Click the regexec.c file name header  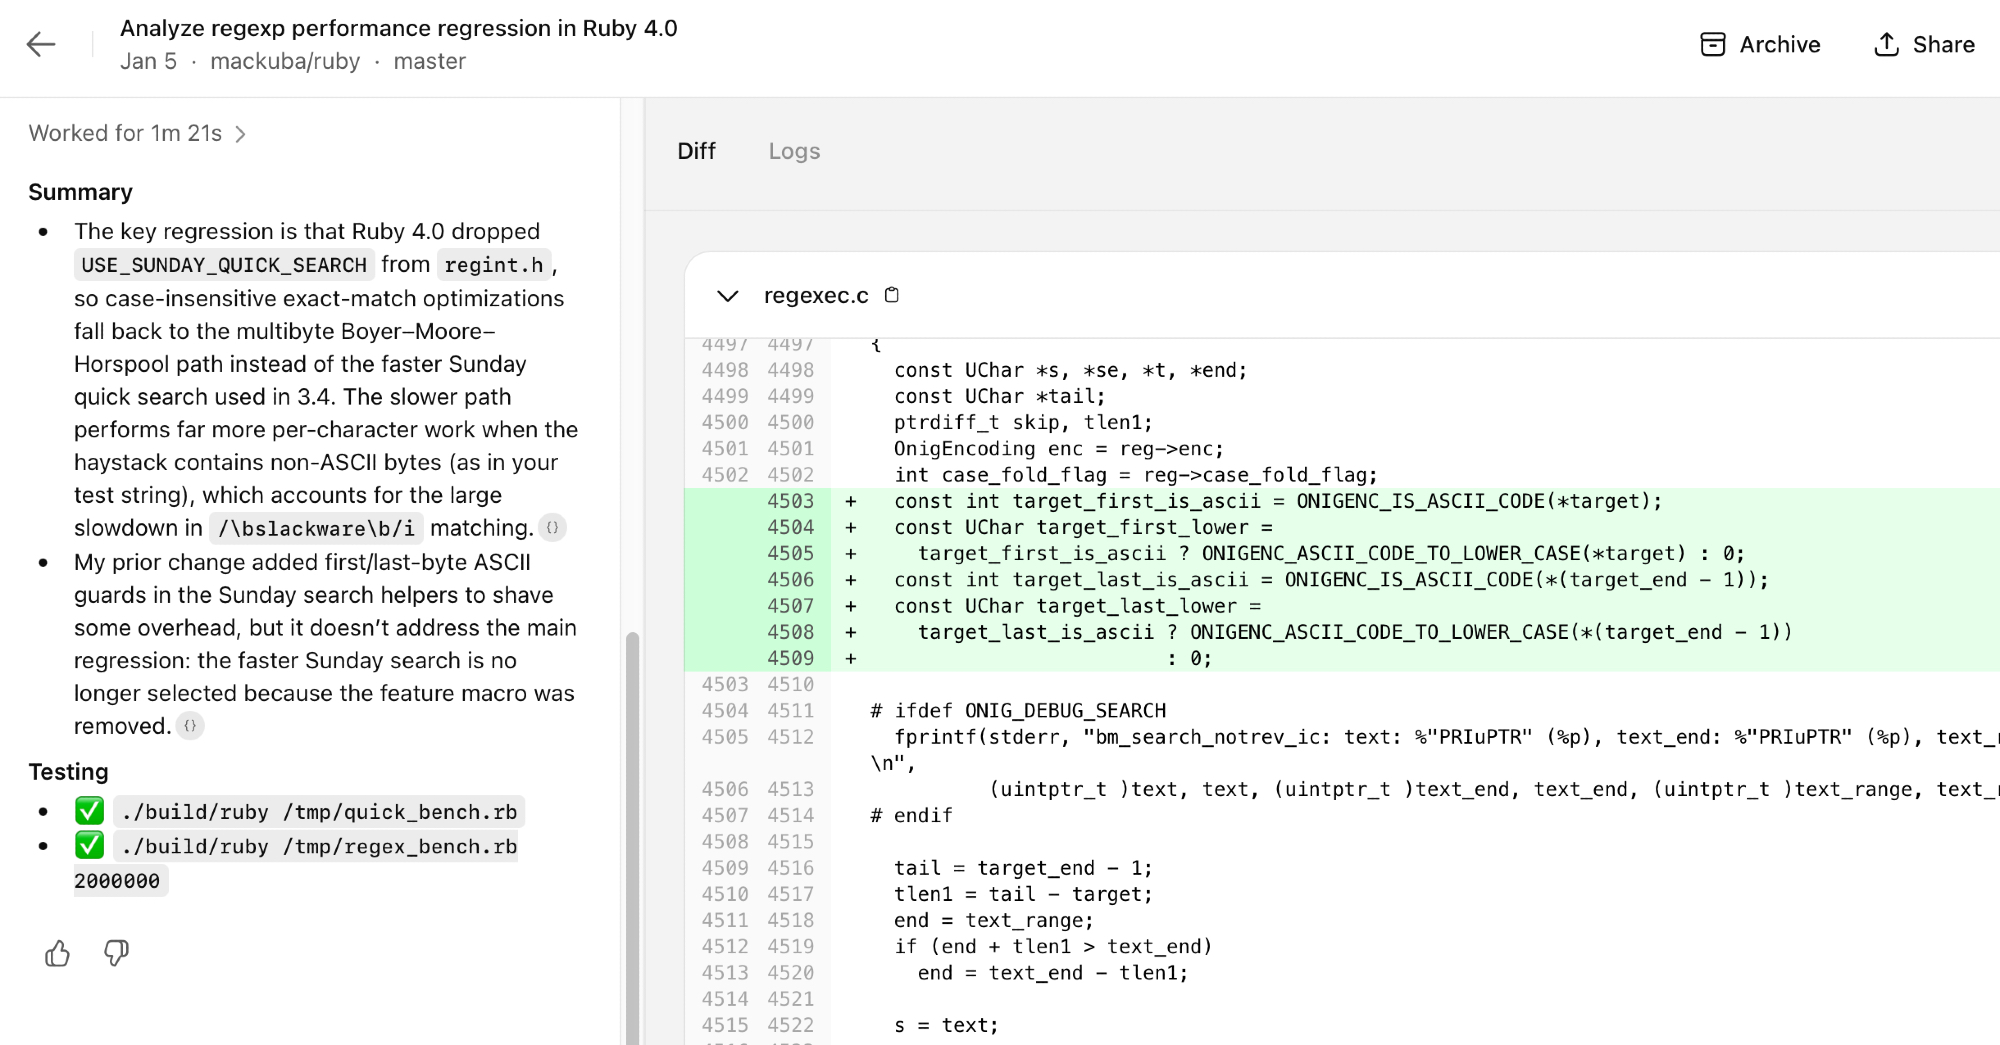coord(815,296)
